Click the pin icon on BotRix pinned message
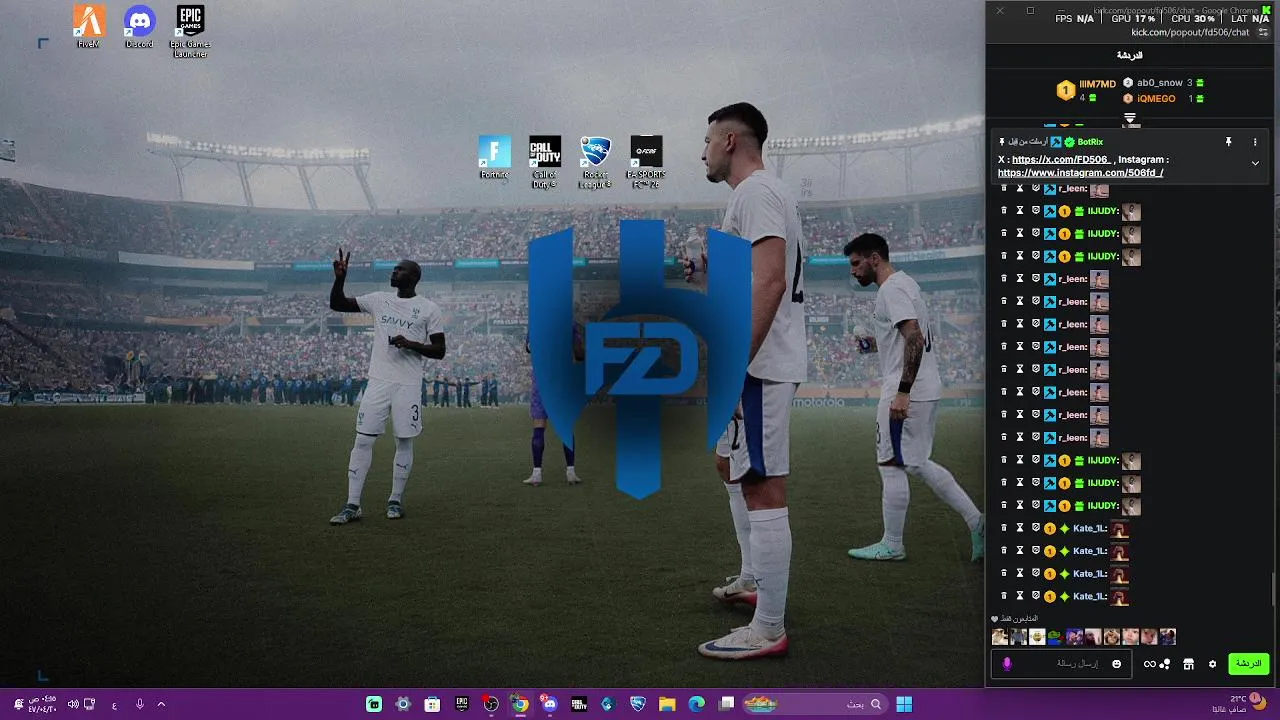 (1229, 142)
